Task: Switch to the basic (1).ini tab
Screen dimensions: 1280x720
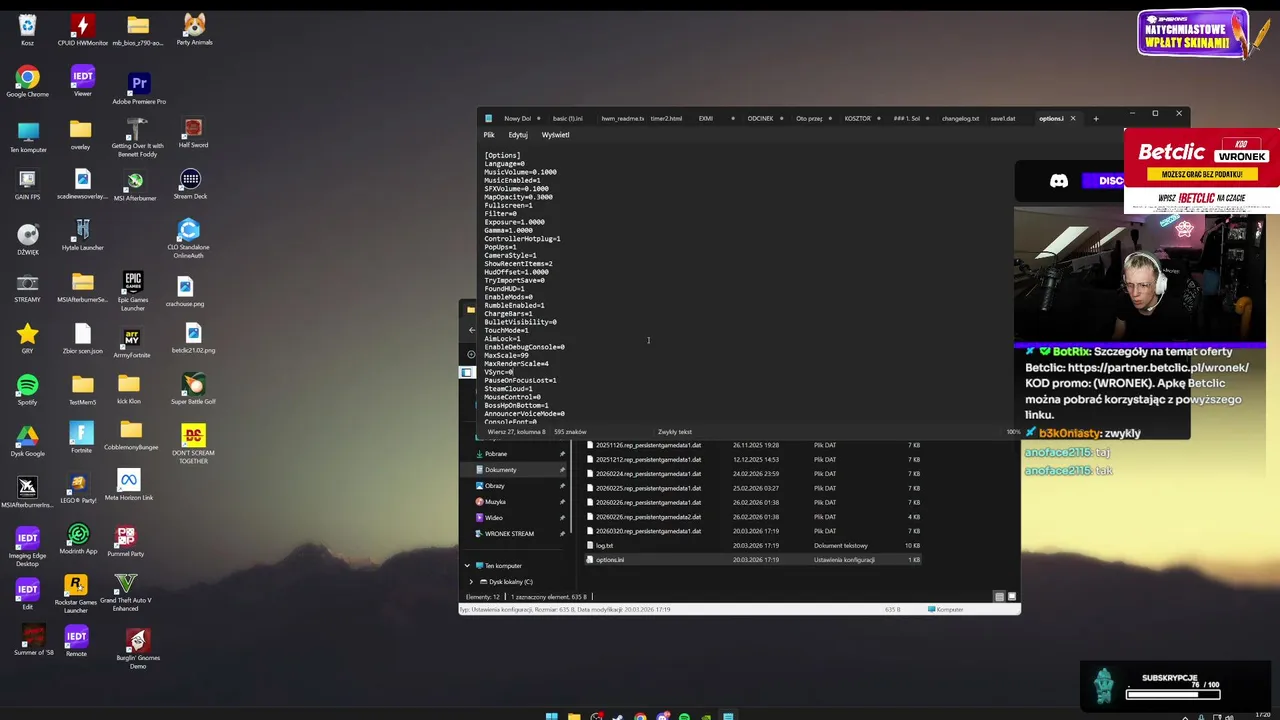Action: pos(567,118)
